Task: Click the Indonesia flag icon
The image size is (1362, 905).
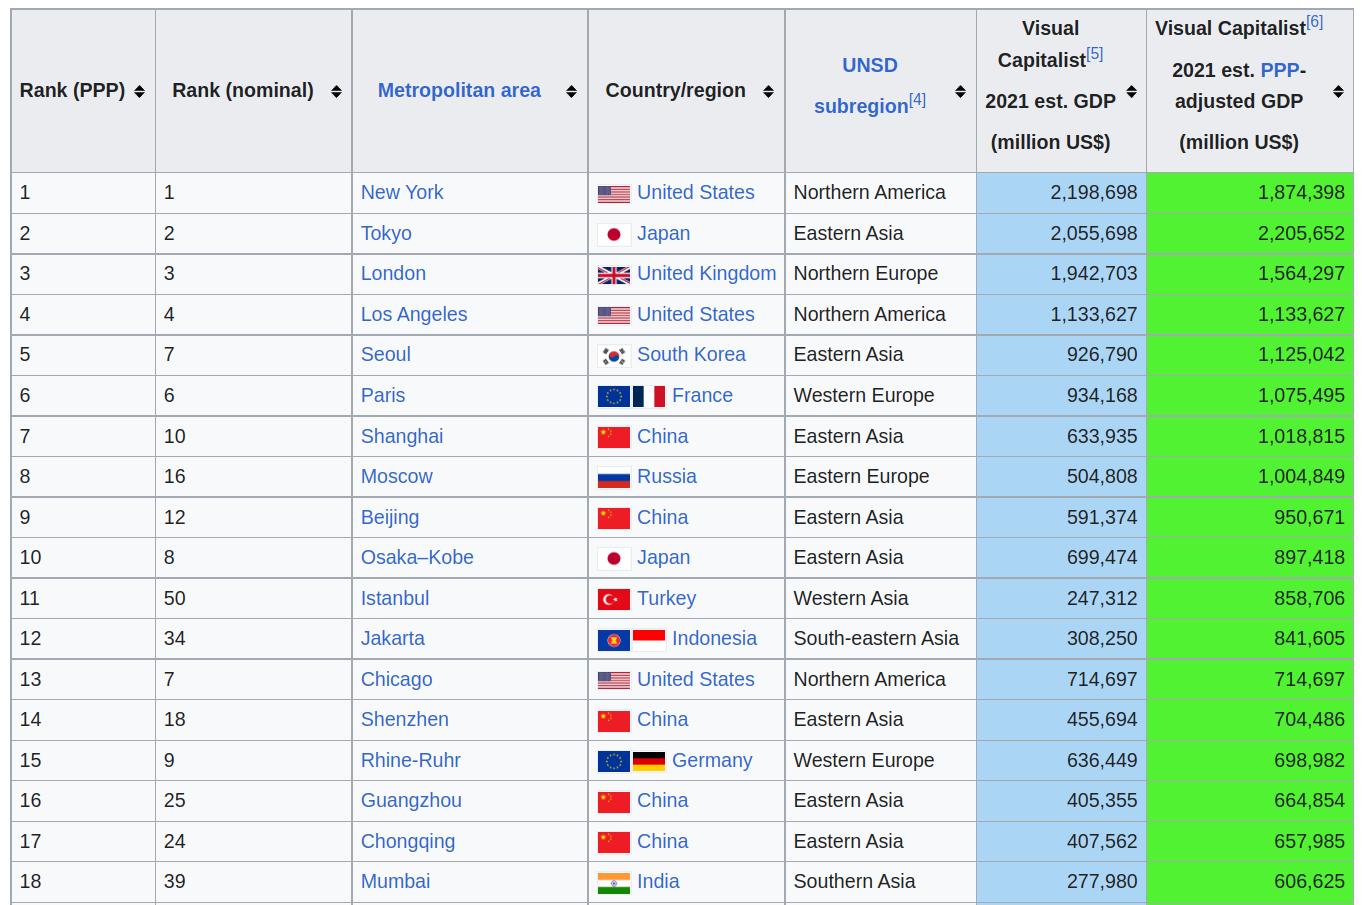Action: click(649, 639)
